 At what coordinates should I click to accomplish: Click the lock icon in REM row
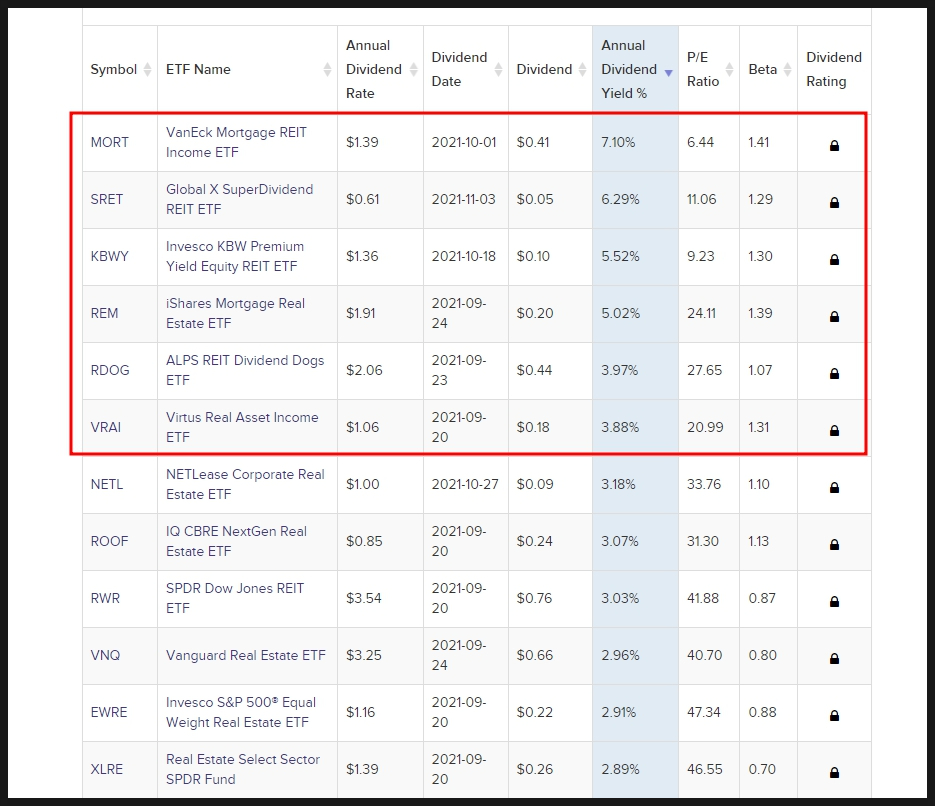[x=834, y=317]
